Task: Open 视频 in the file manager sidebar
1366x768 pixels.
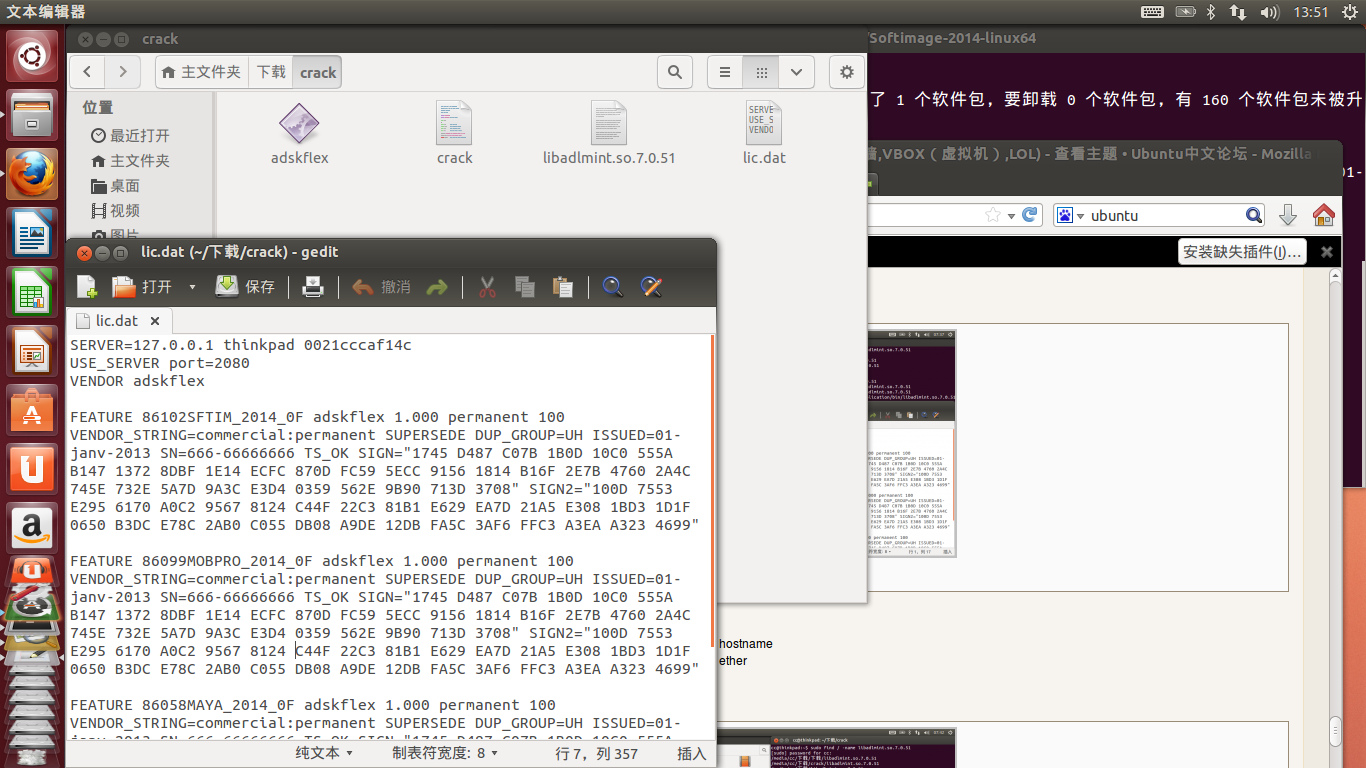Action: (x=115, y=211)
